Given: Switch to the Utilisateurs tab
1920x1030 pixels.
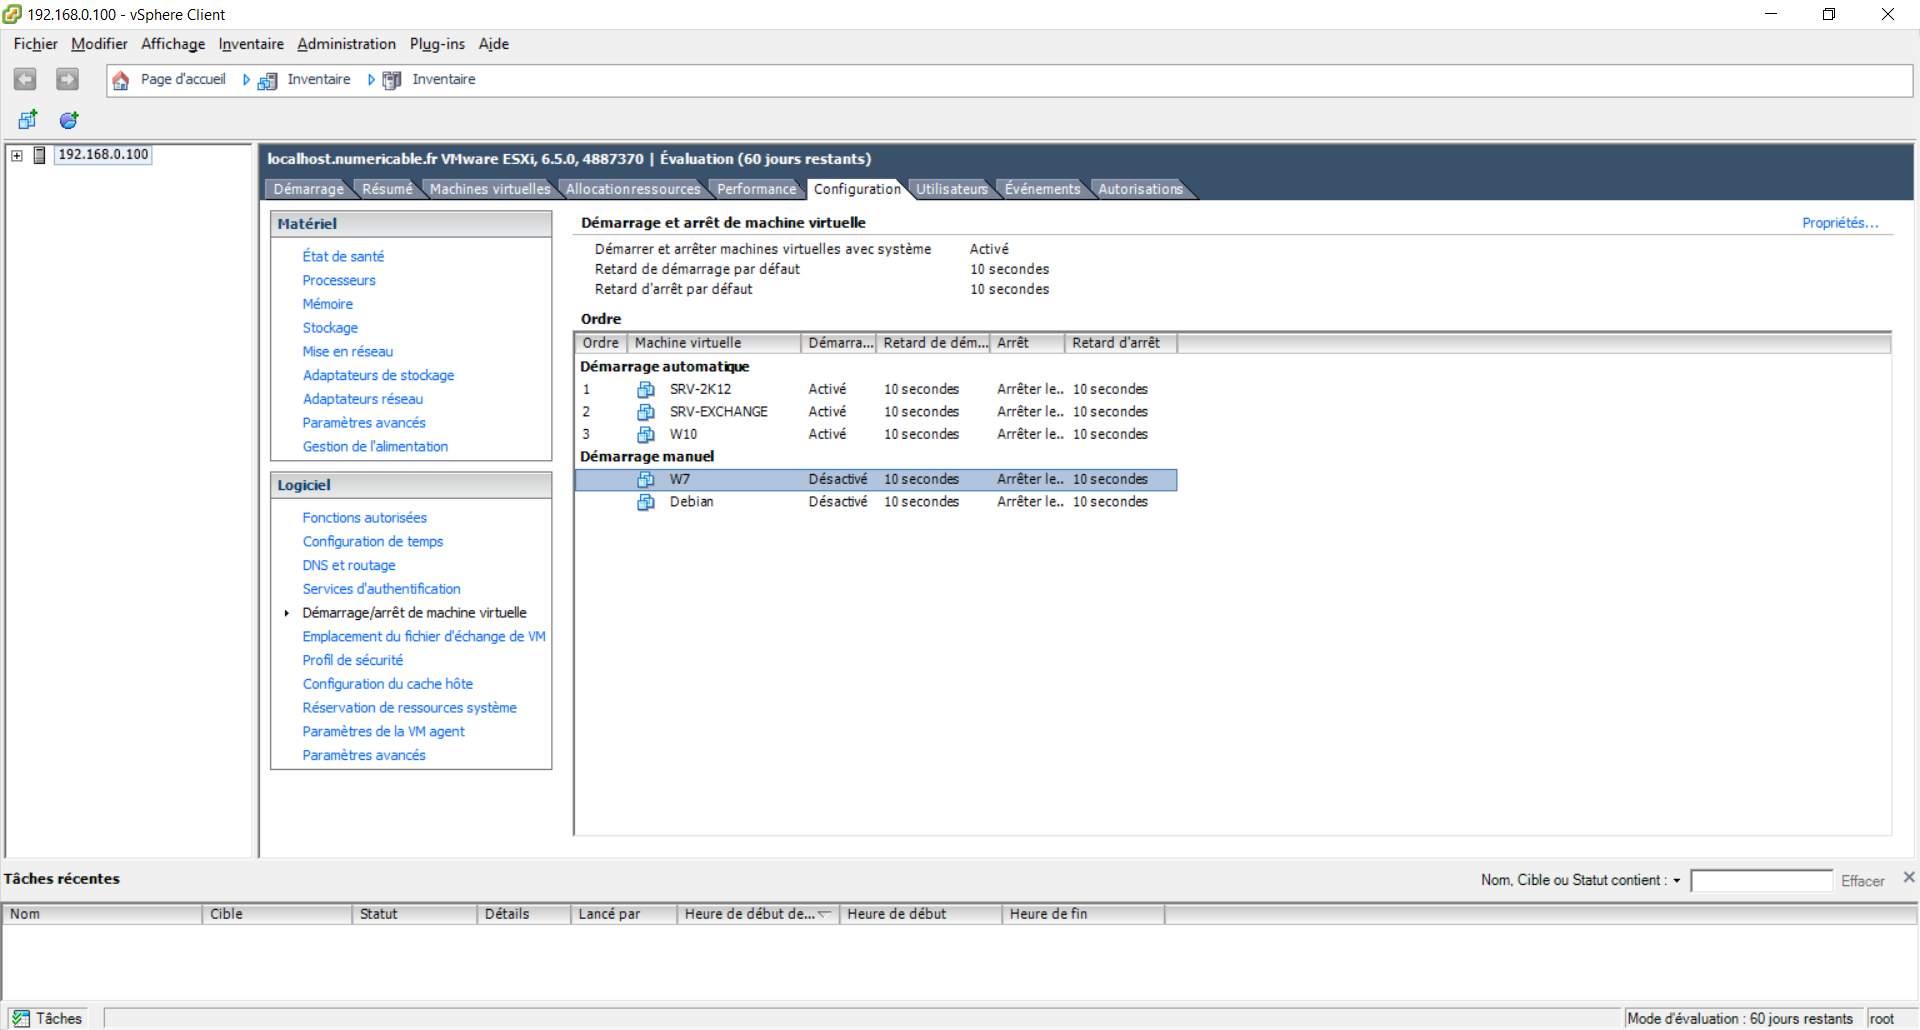Looking at the screenshot, I should tap(951, 189).
